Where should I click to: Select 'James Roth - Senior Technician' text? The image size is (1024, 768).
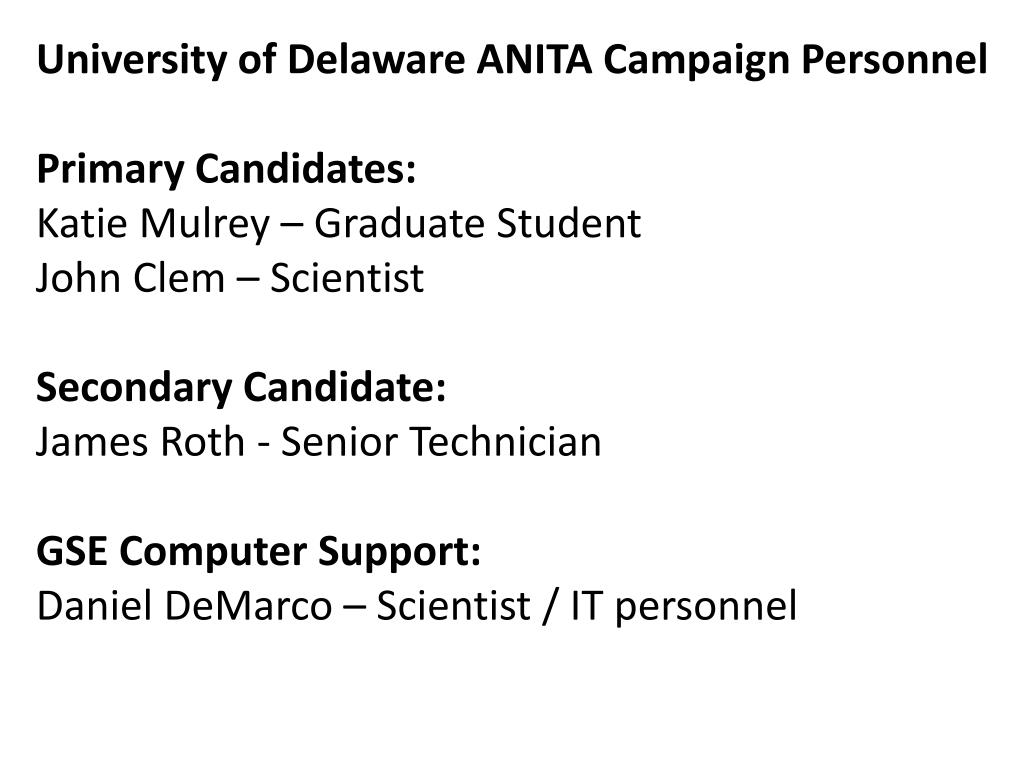pyautogui.click(x=319, y=441)
